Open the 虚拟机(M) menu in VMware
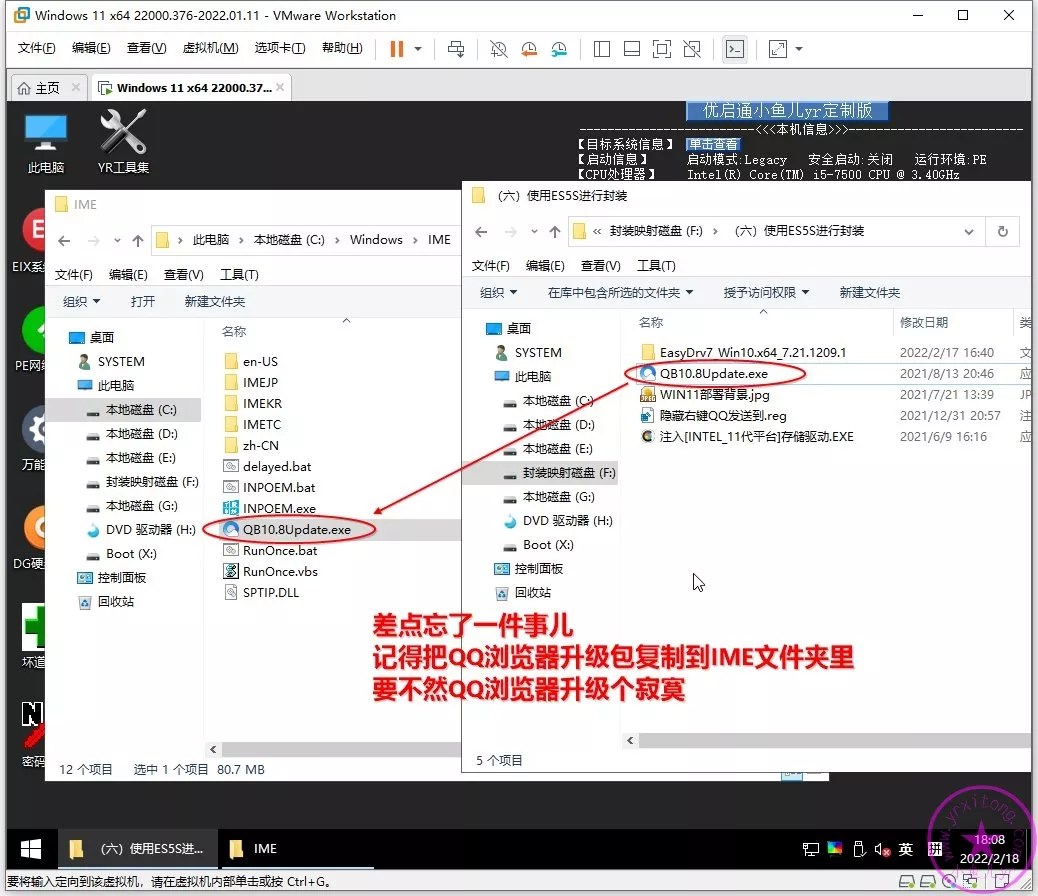The height and width of the screenshot is (896, 1038). (x=210, y=48)
